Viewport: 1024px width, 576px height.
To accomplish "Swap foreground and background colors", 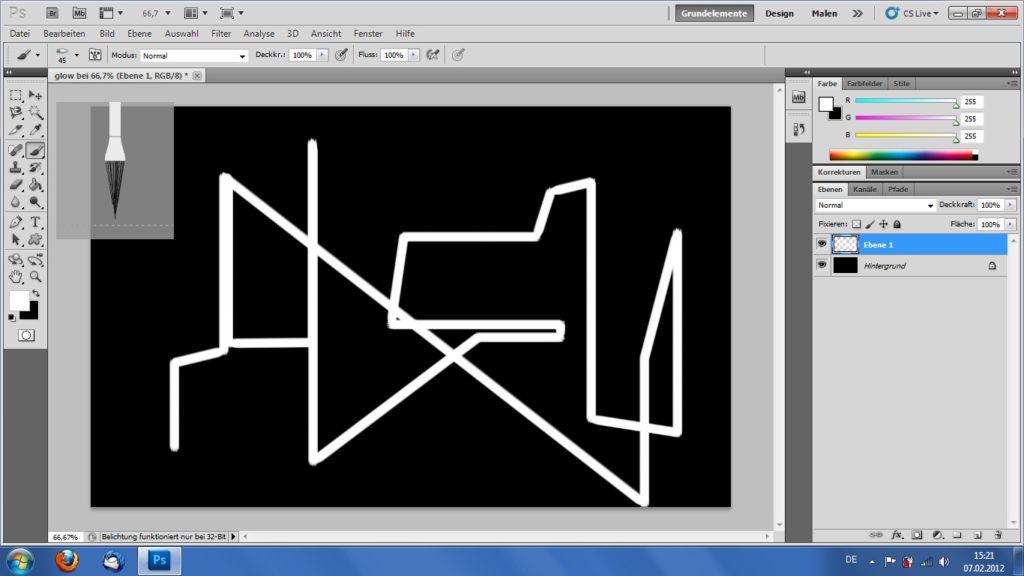I will [36, 293].
